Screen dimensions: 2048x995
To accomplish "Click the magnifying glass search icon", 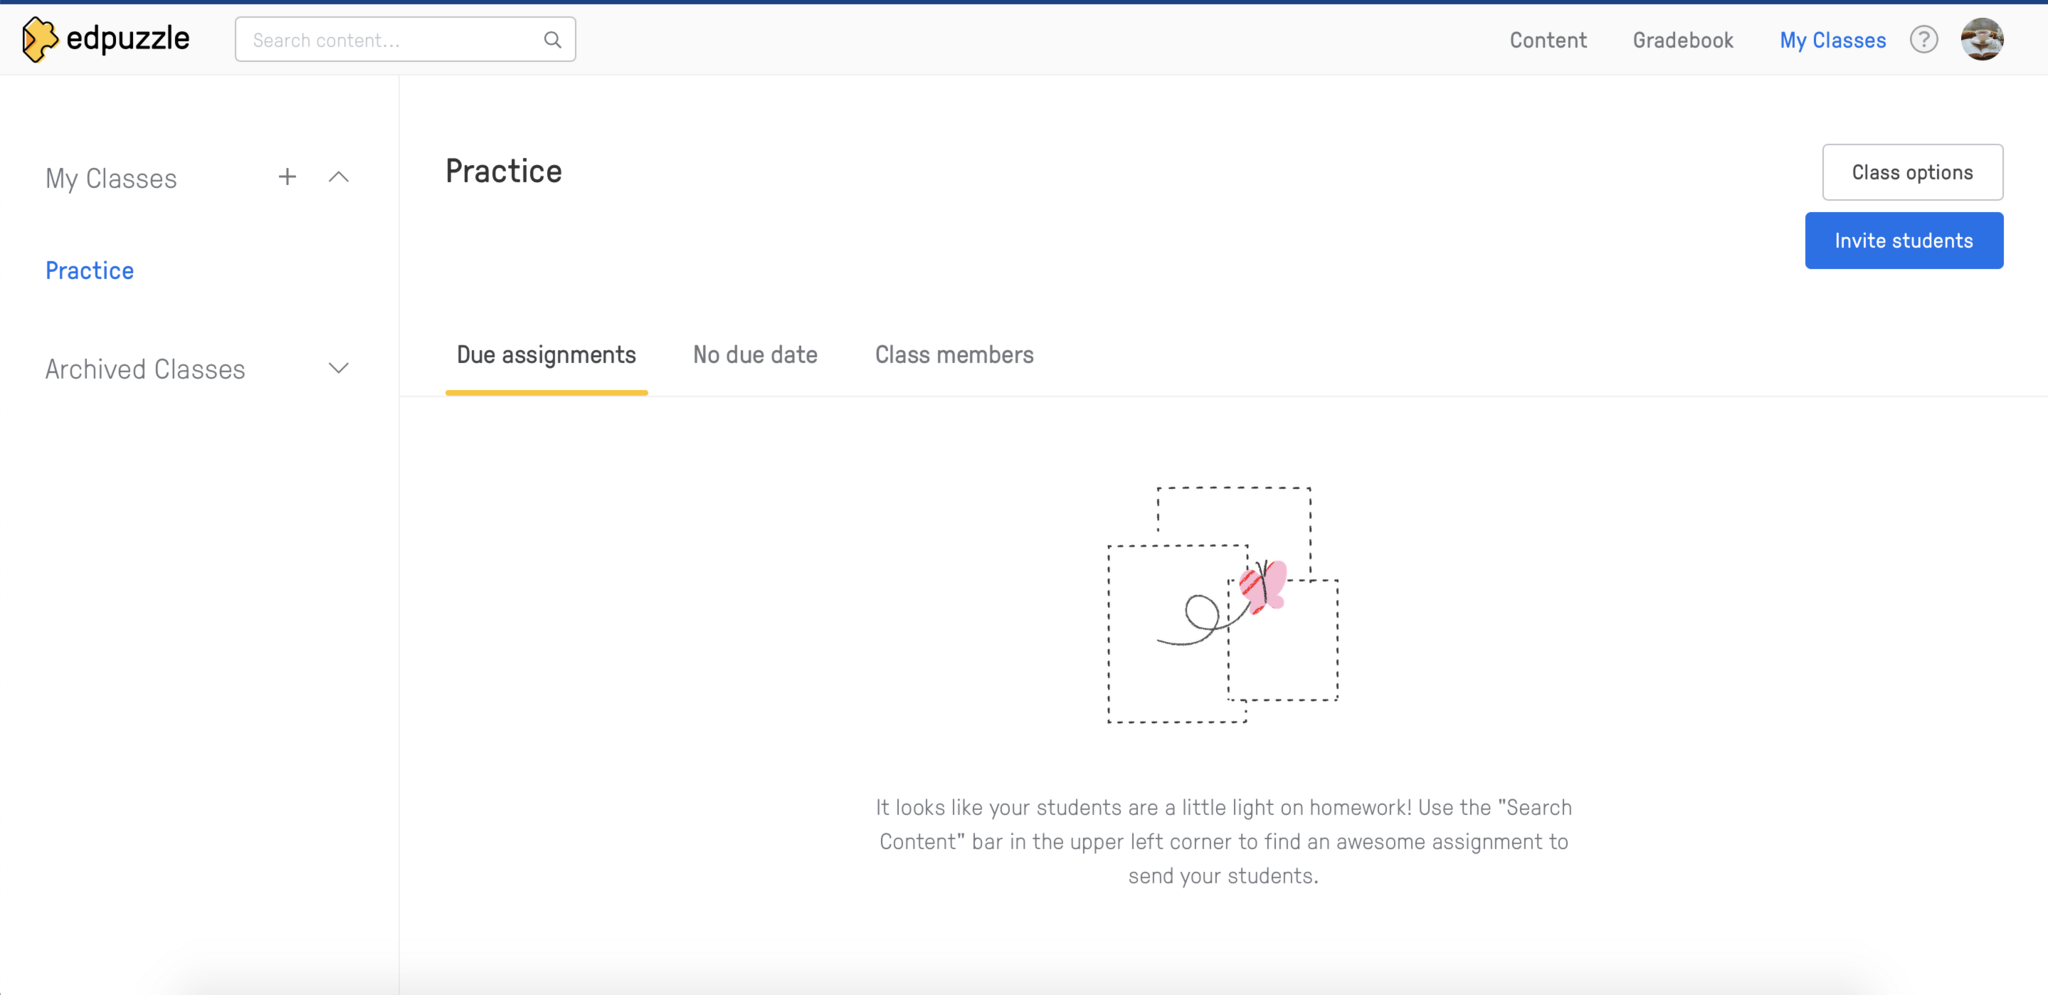I will click(552, 40).
